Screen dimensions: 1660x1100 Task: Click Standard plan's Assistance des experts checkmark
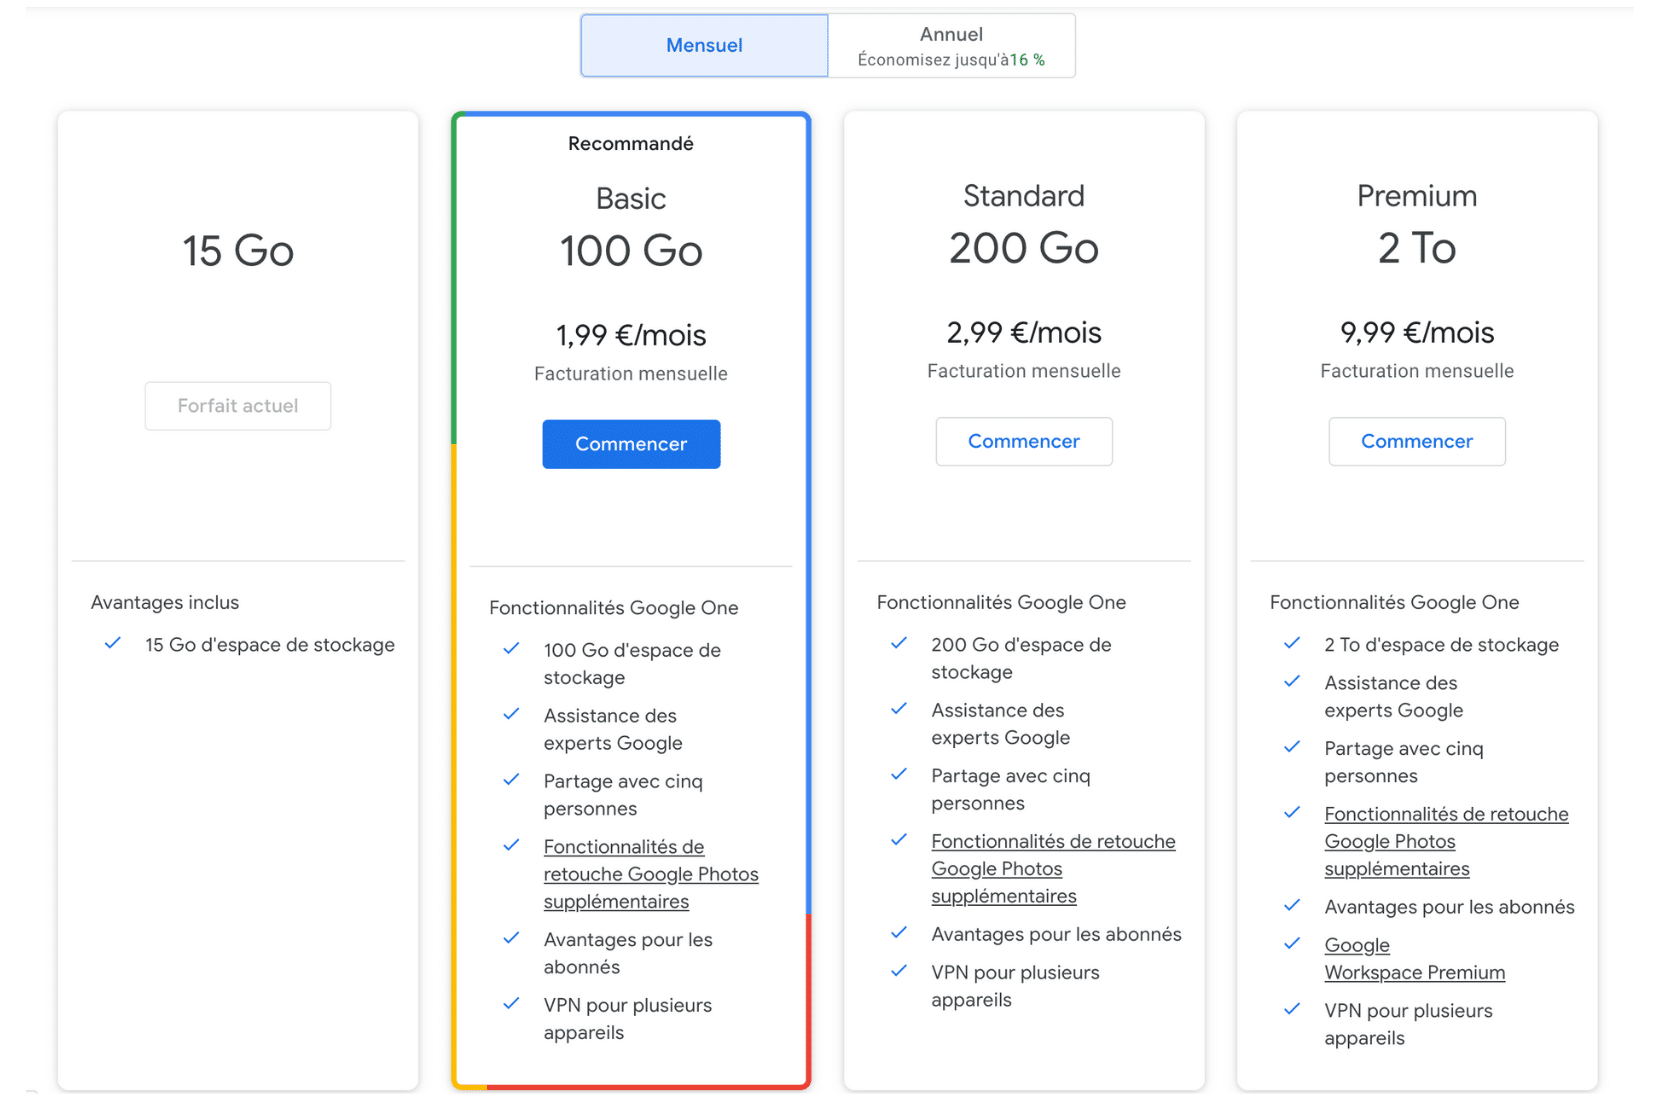899,709
